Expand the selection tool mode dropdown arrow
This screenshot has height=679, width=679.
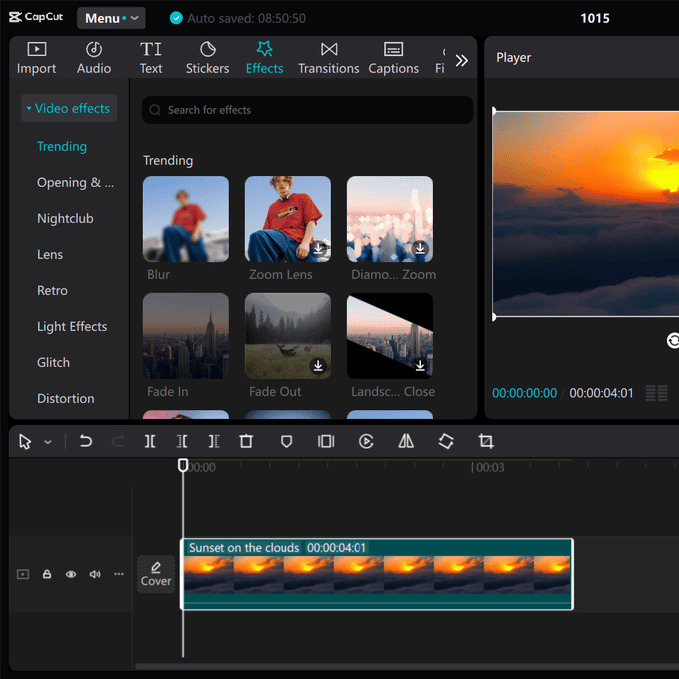click(x=48, y=442)
